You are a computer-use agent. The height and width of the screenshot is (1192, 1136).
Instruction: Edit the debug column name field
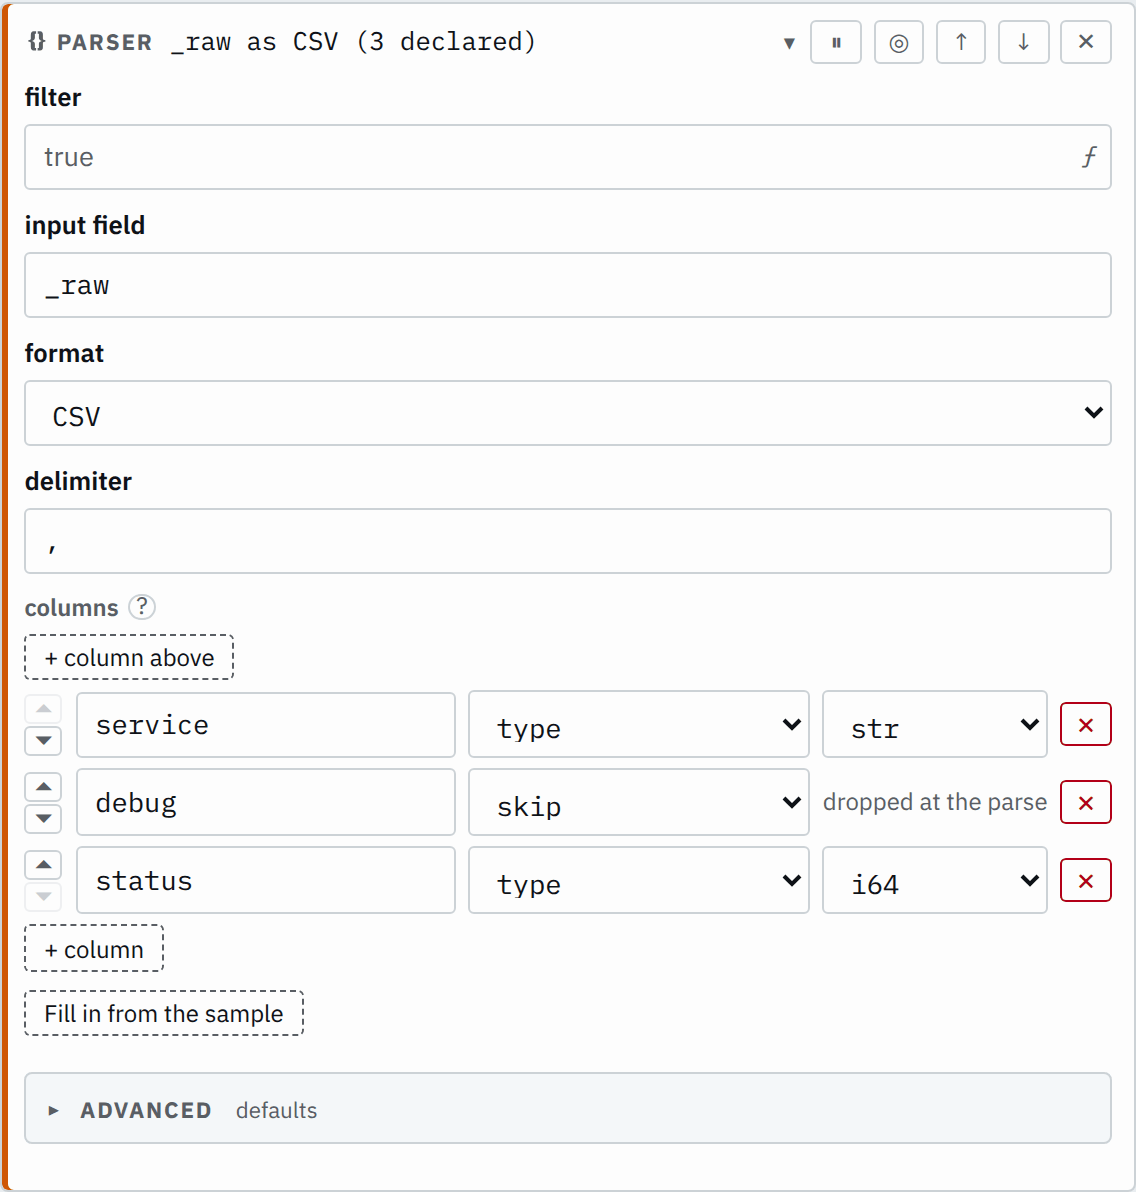266,803
